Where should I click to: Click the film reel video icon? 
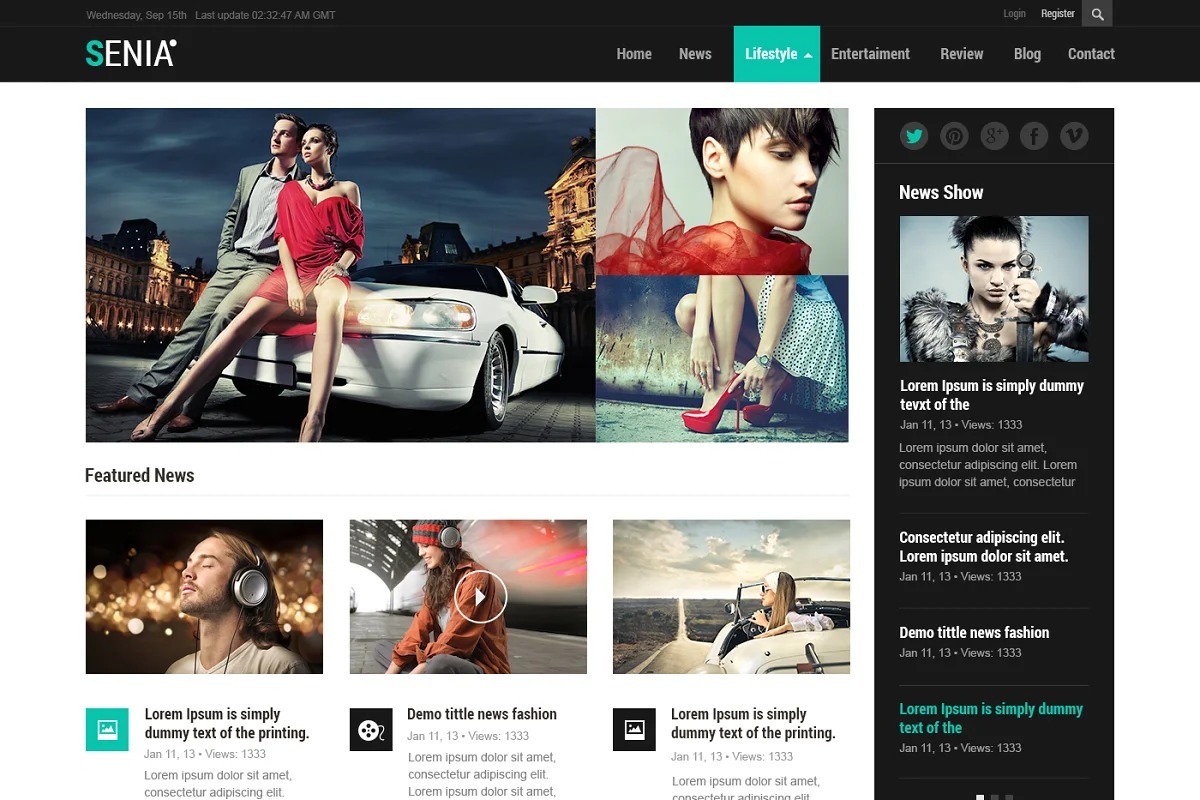(371, 729)
